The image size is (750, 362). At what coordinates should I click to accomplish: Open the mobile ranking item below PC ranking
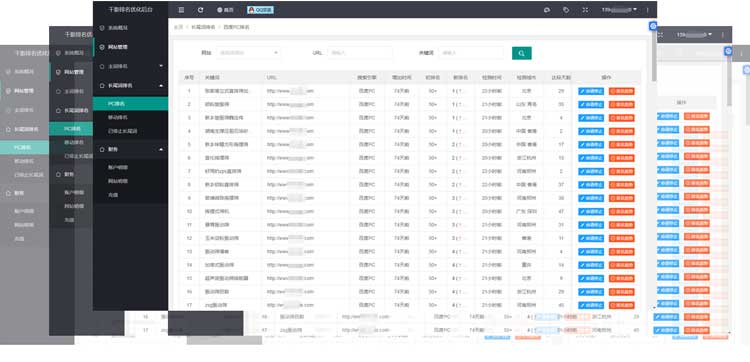click(x=130, y=117)
